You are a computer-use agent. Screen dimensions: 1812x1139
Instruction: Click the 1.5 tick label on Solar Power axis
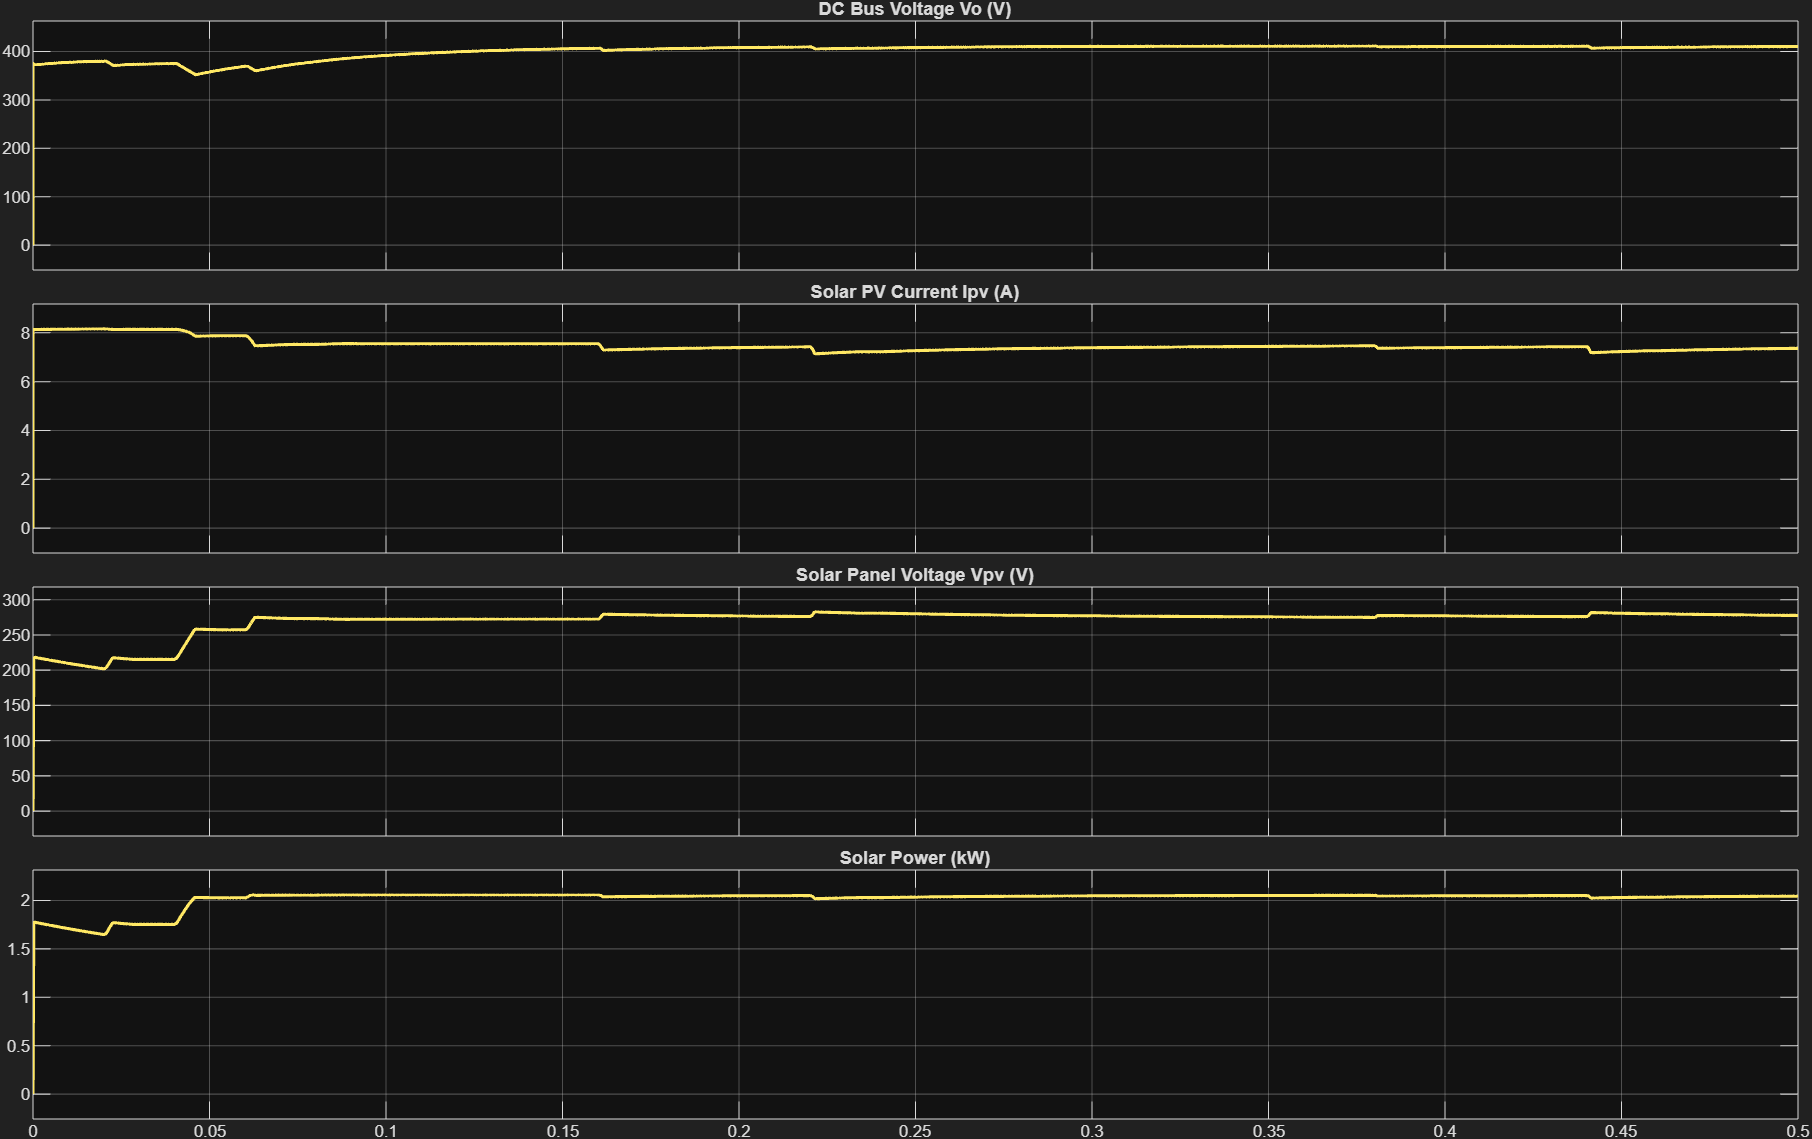coord(18,949)
